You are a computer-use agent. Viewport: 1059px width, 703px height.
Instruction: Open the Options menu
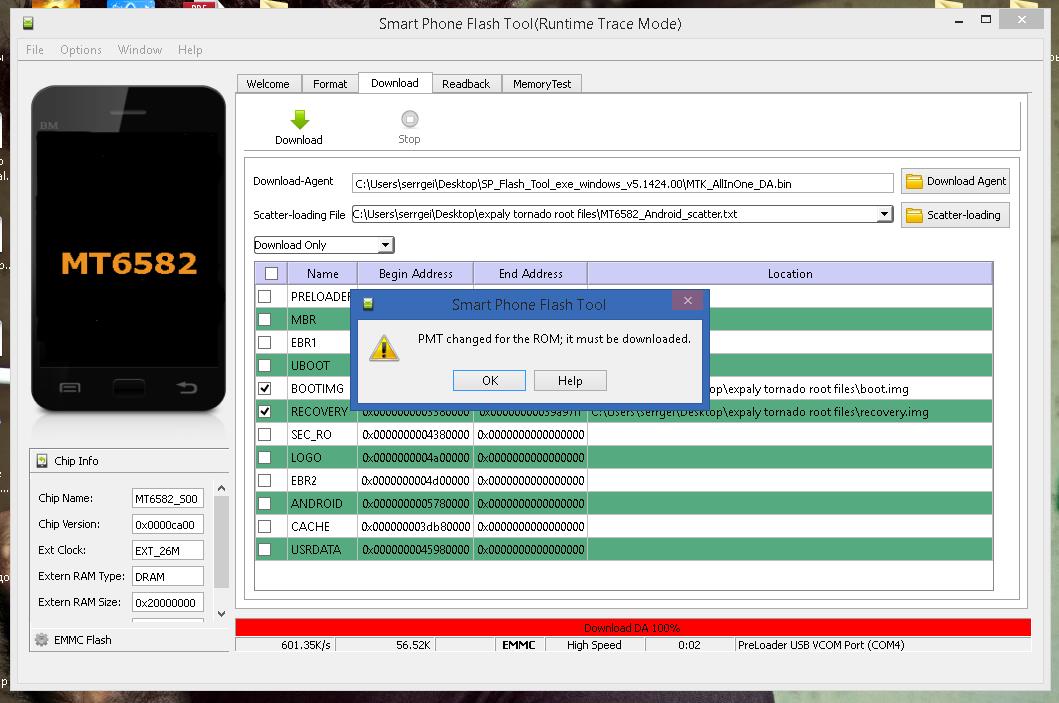click(80, 50)
